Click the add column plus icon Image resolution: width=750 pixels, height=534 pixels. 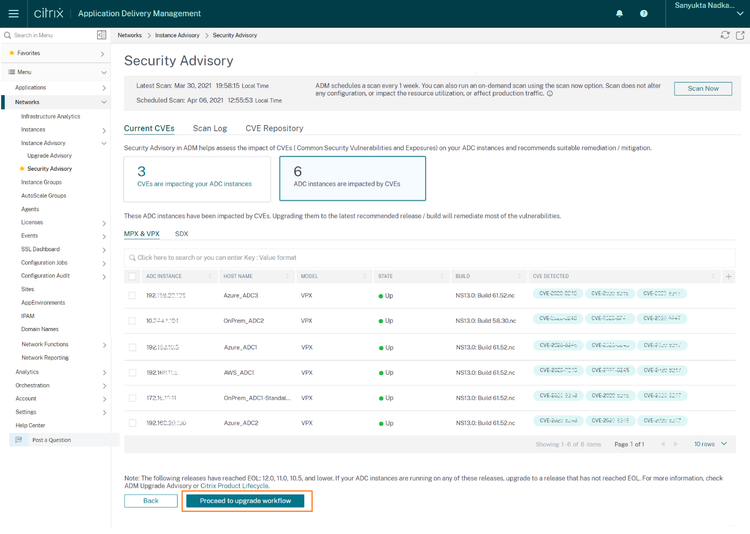(x=728, y=276)
